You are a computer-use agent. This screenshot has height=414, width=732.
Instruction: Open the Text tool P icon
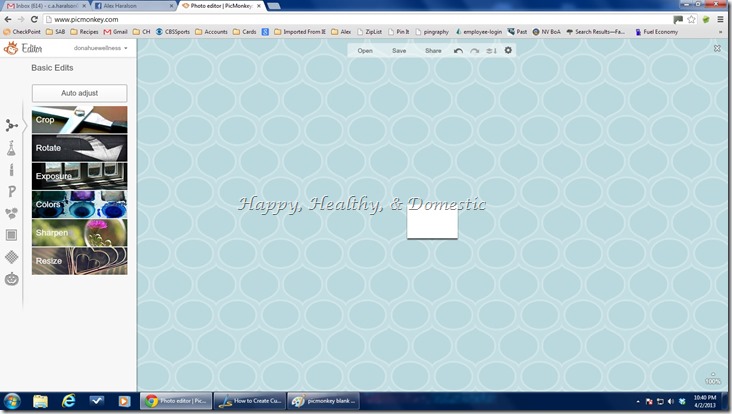pos(12,191)
